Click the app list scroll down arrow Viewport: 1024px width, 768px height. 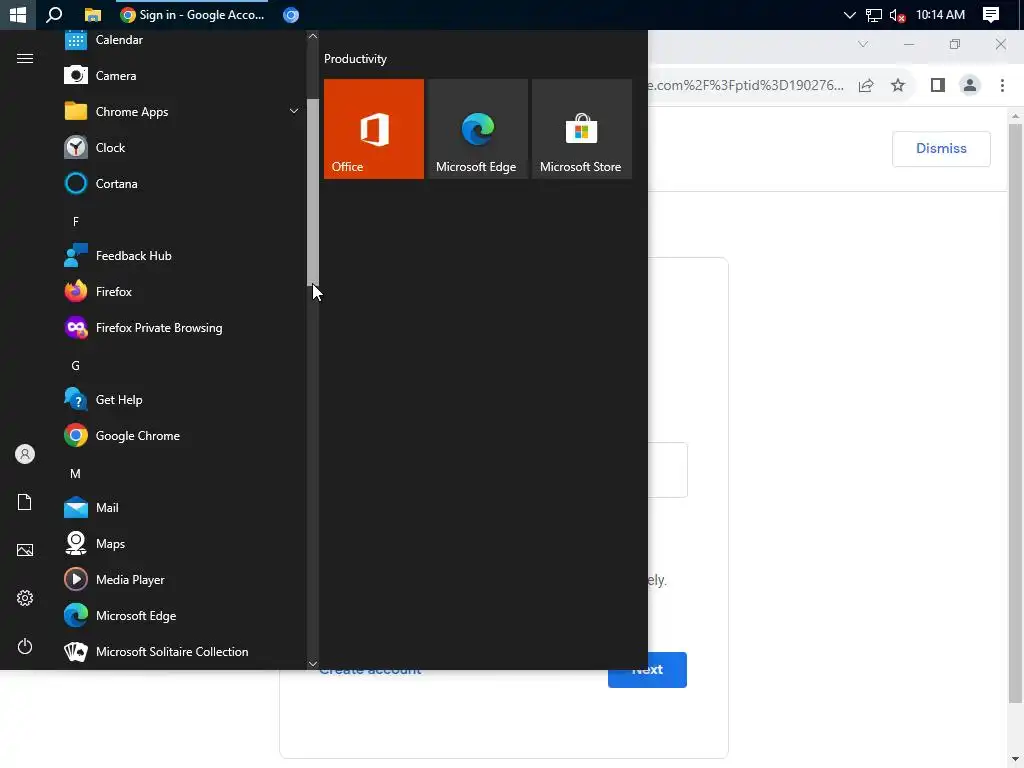point(313,664)
